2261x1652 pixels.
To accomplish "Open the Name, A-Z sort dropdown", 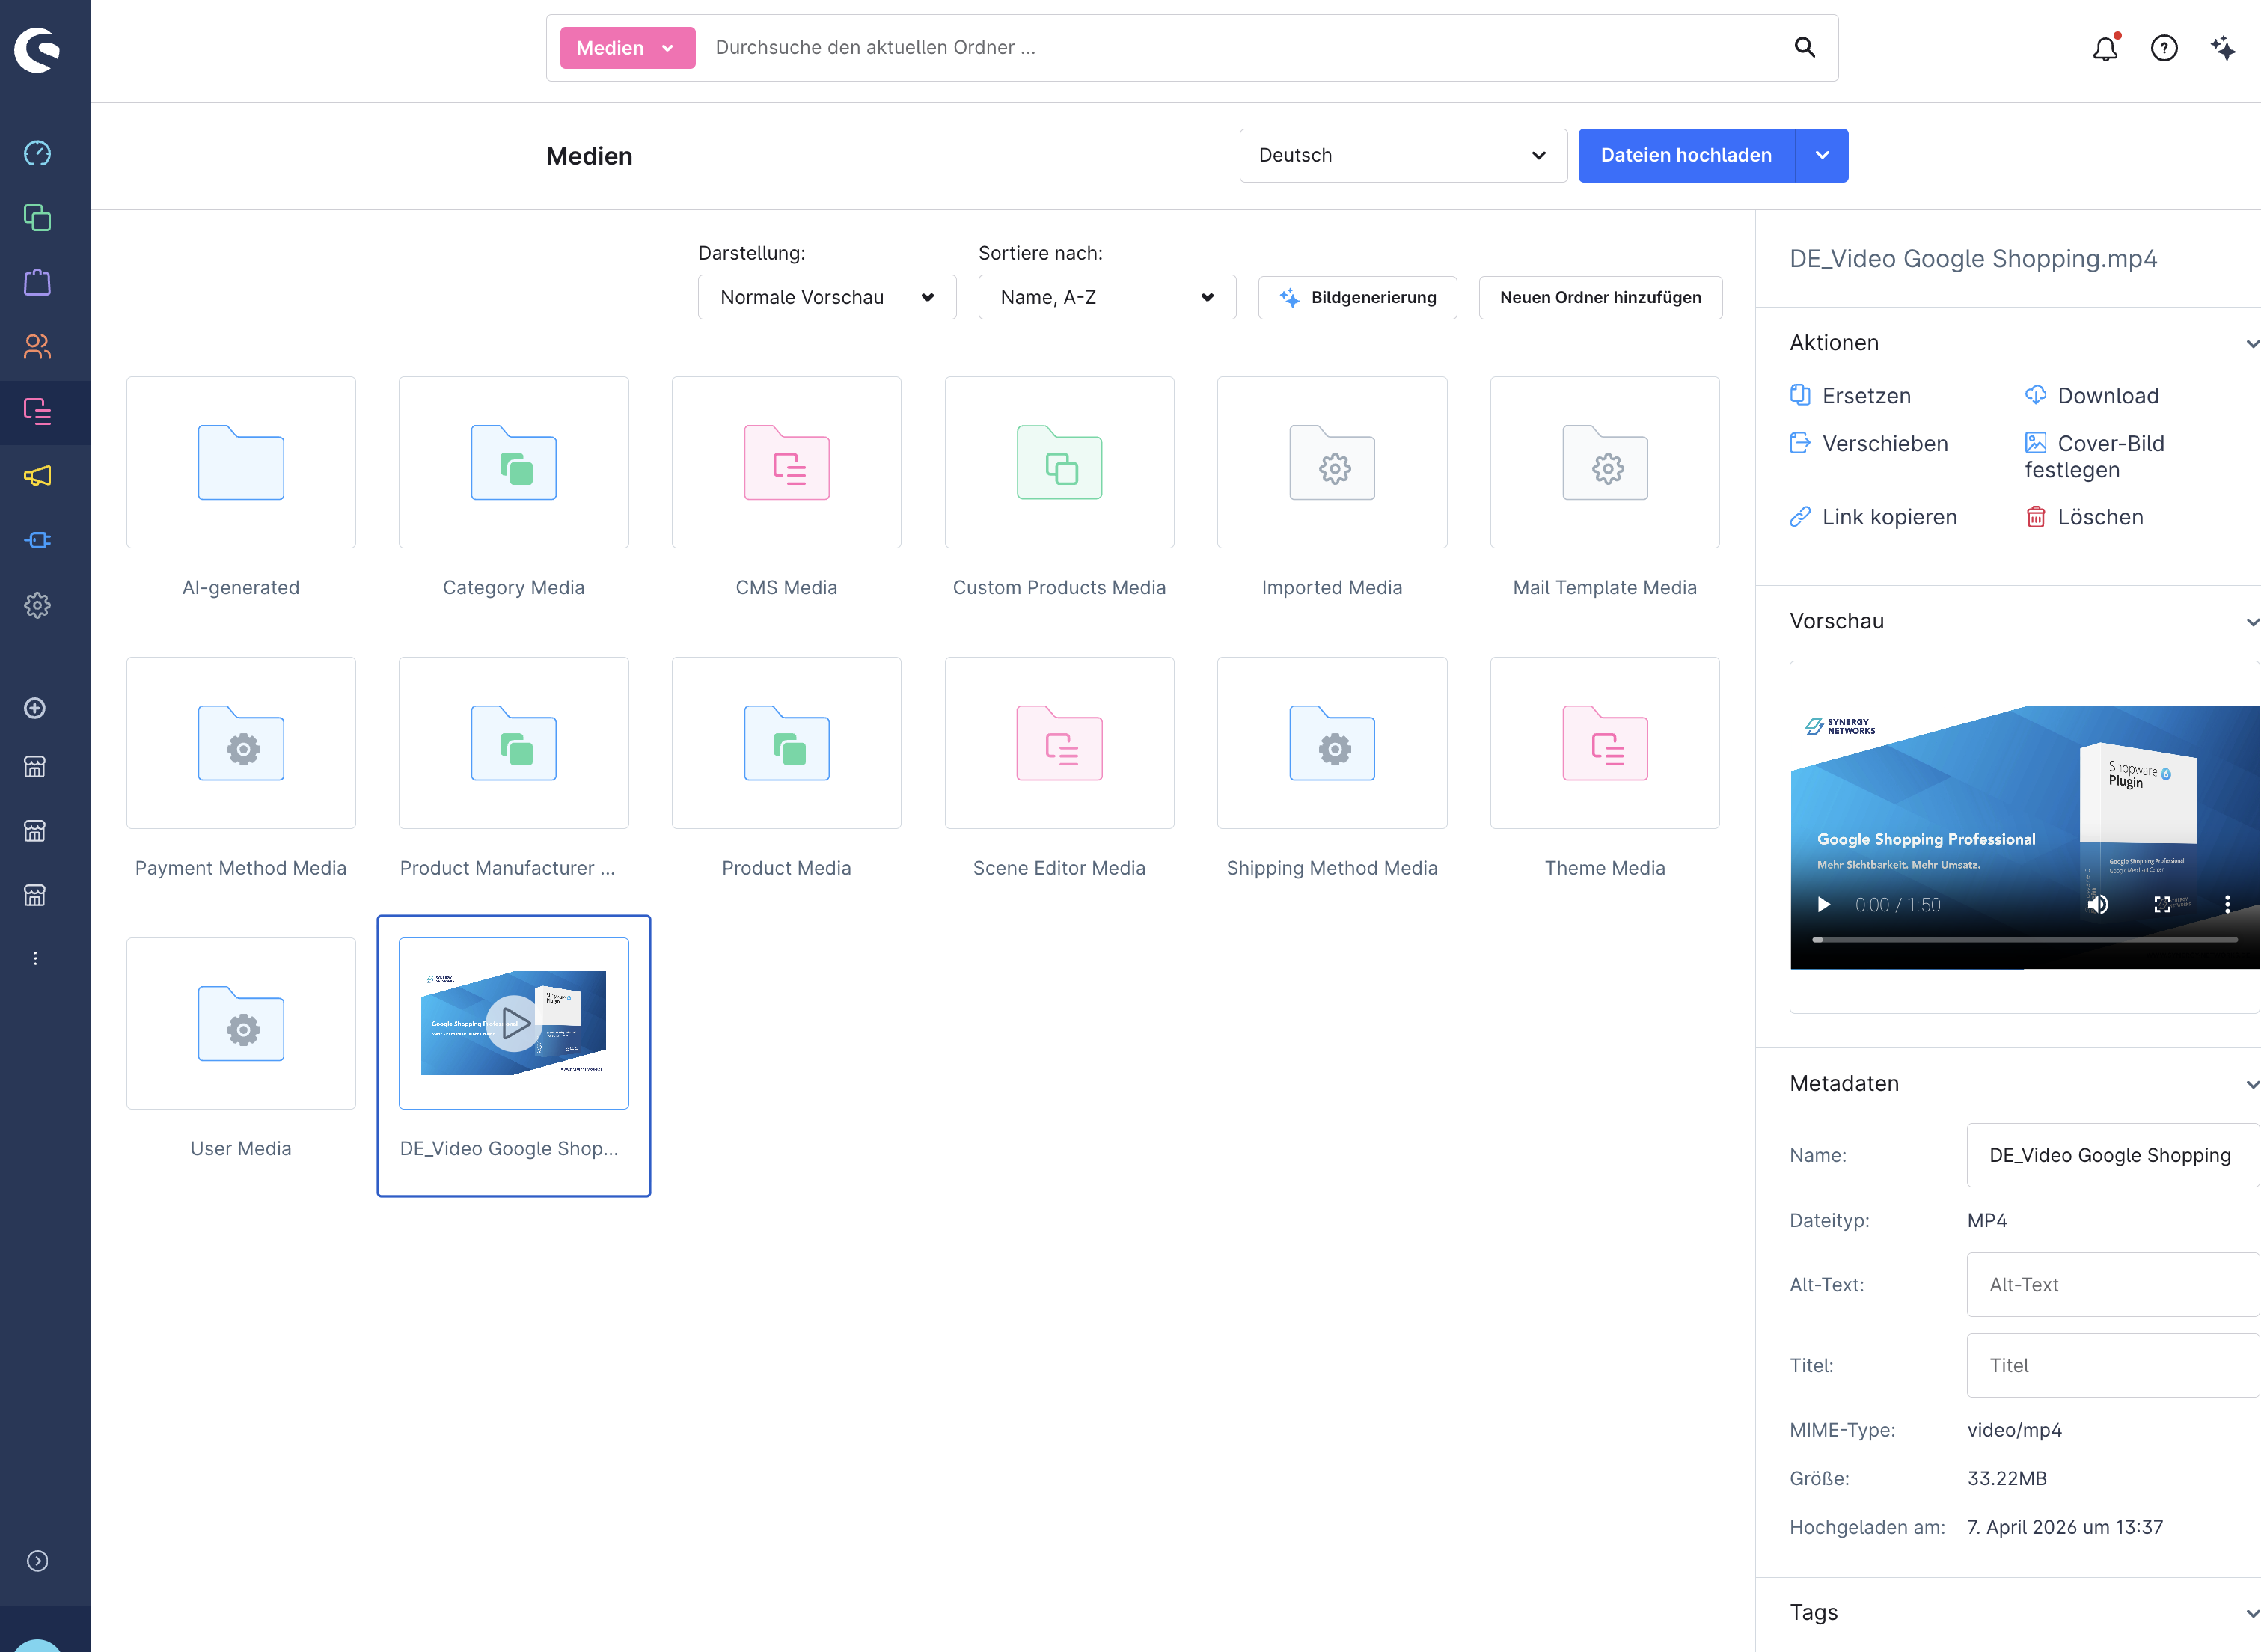I will click(x=1107, y=297).
